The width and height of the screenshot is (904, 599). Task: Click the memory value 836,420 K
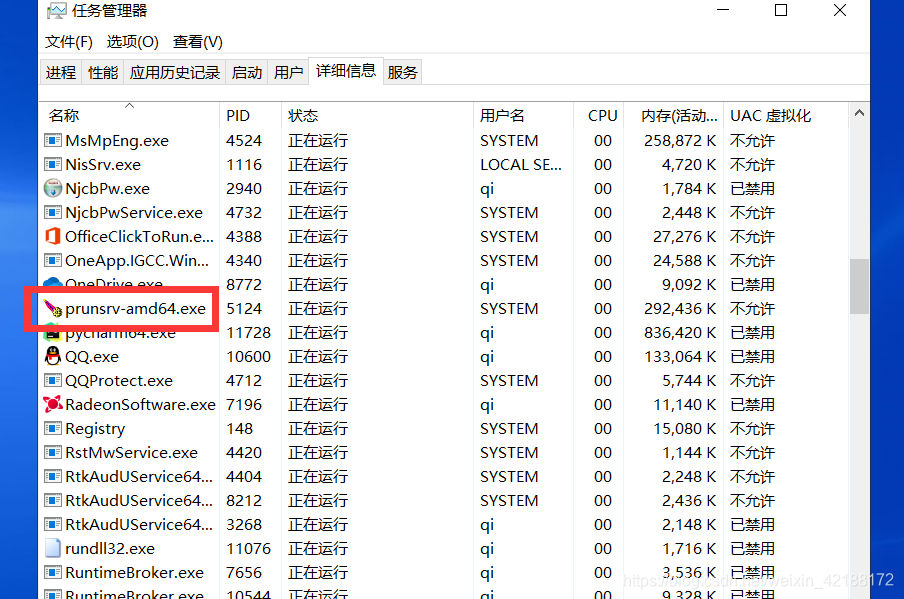[680, 332]
